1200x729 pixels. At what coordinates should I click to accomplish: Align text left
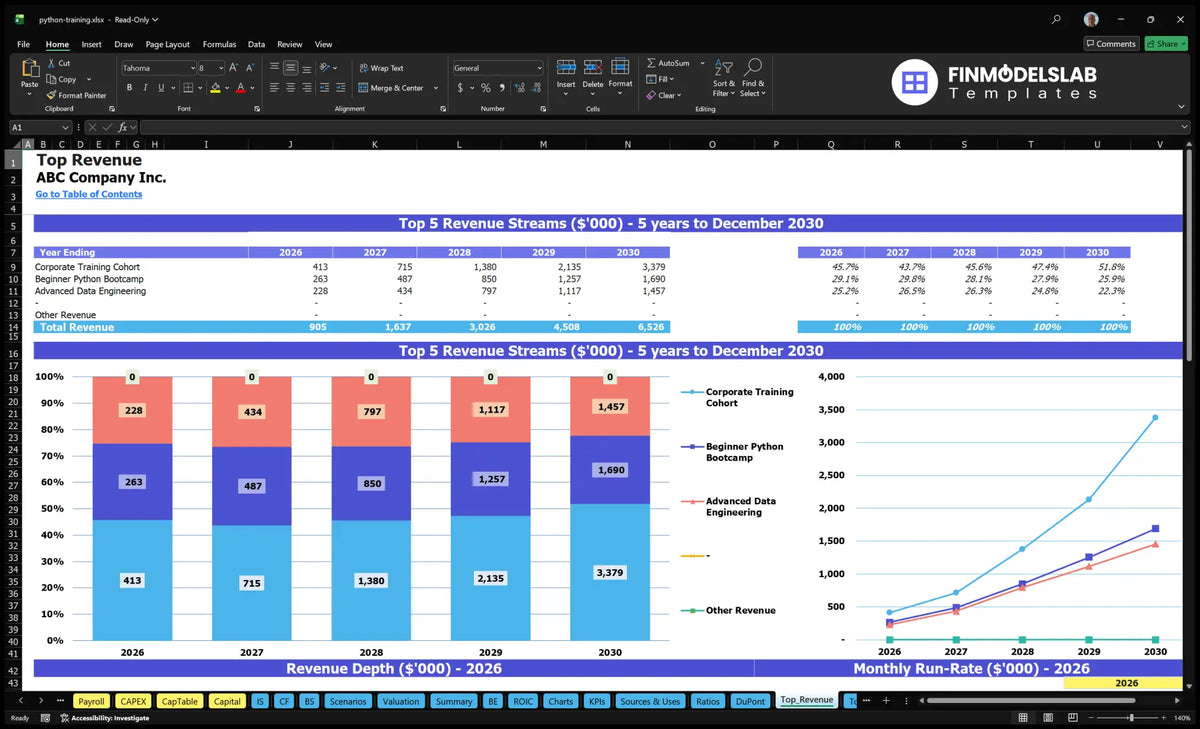[274, 88]
